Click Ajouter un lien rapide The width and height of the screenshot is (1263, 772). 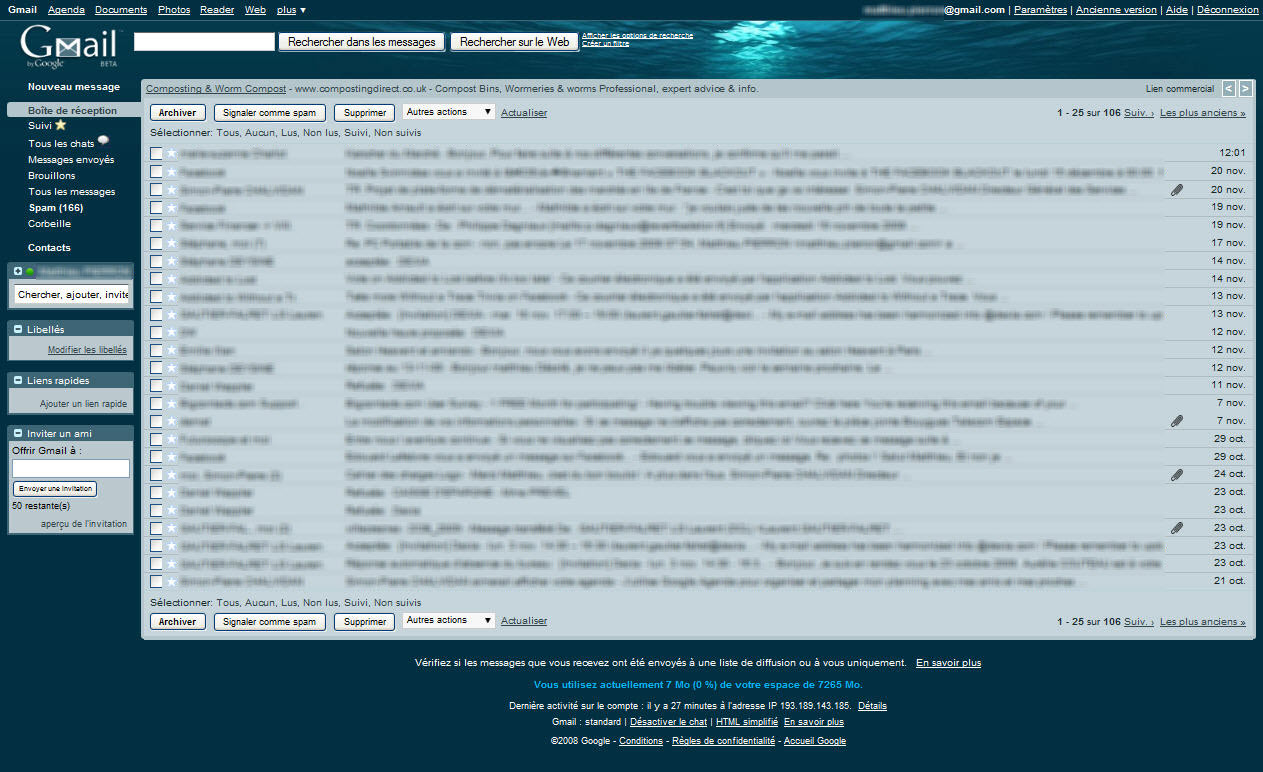point(84,404)
